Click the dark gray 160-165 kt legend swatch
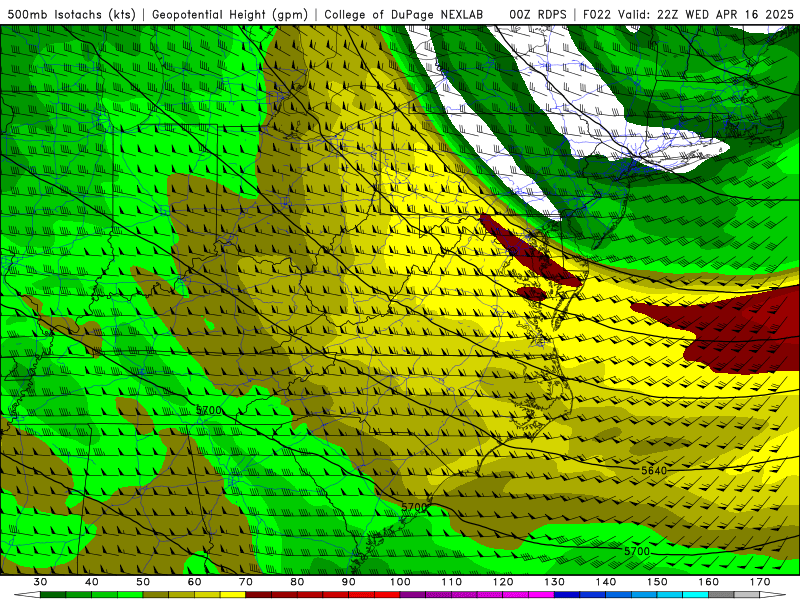This screenshot has height=600, width=800. click(721, 595)
